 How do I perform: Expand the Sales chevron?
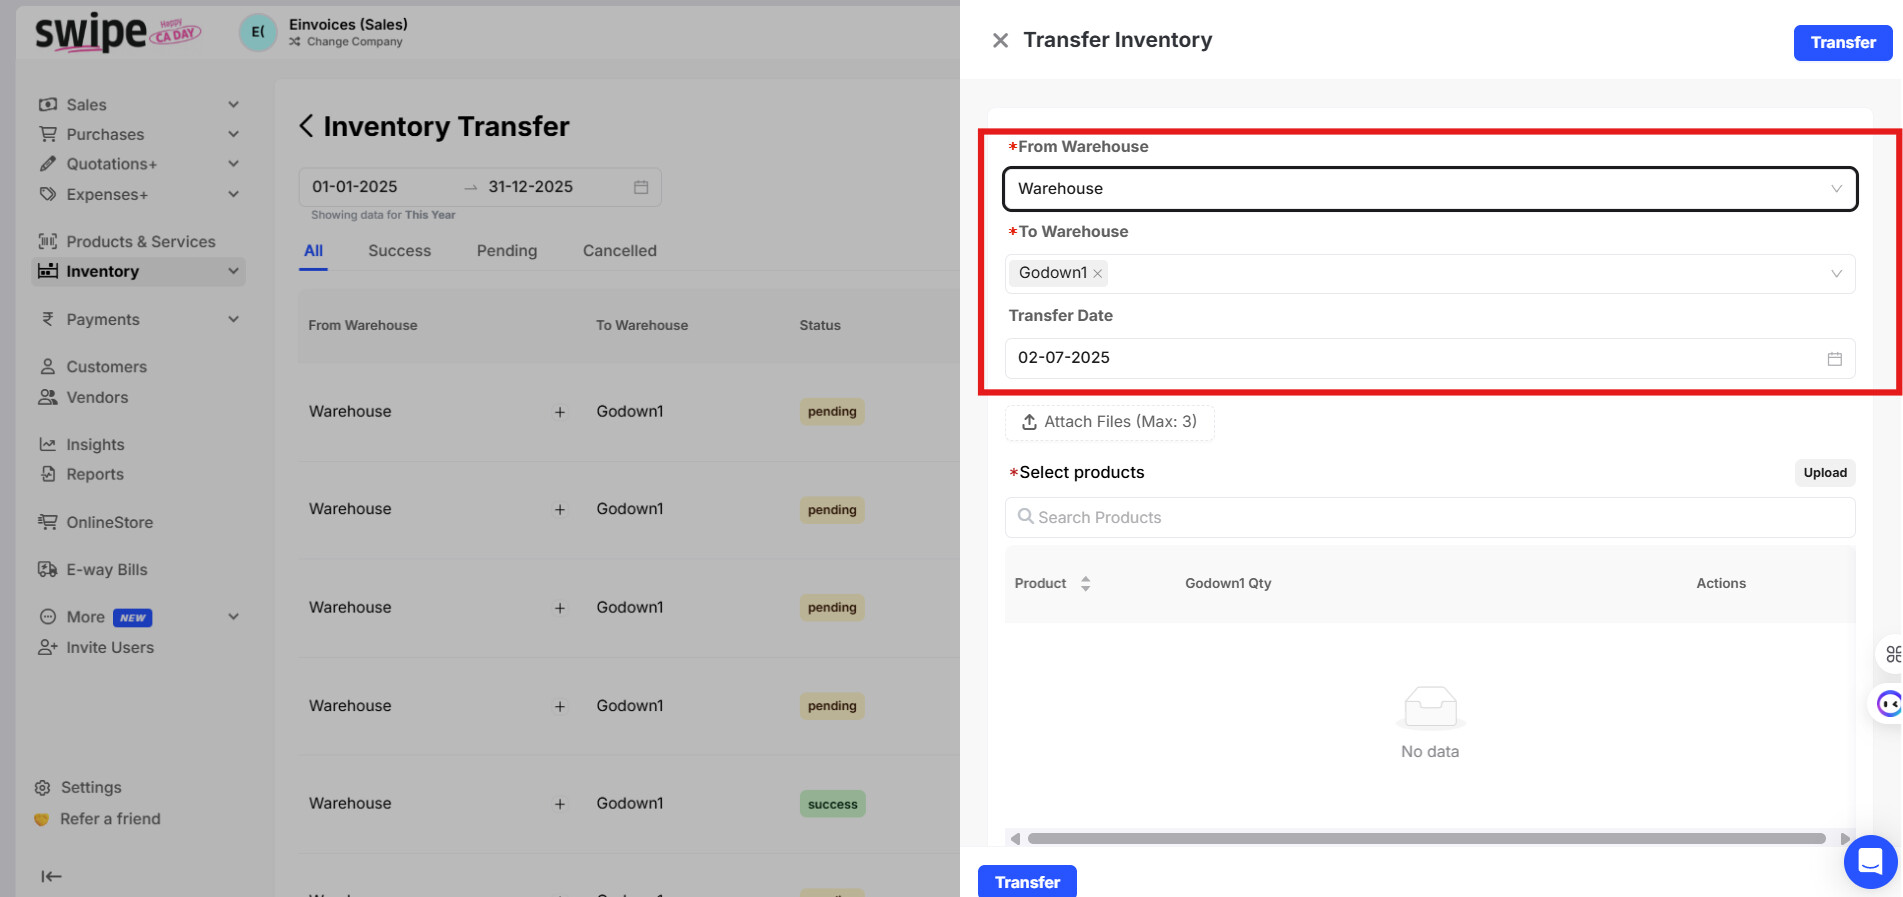[x=233, y=105]
